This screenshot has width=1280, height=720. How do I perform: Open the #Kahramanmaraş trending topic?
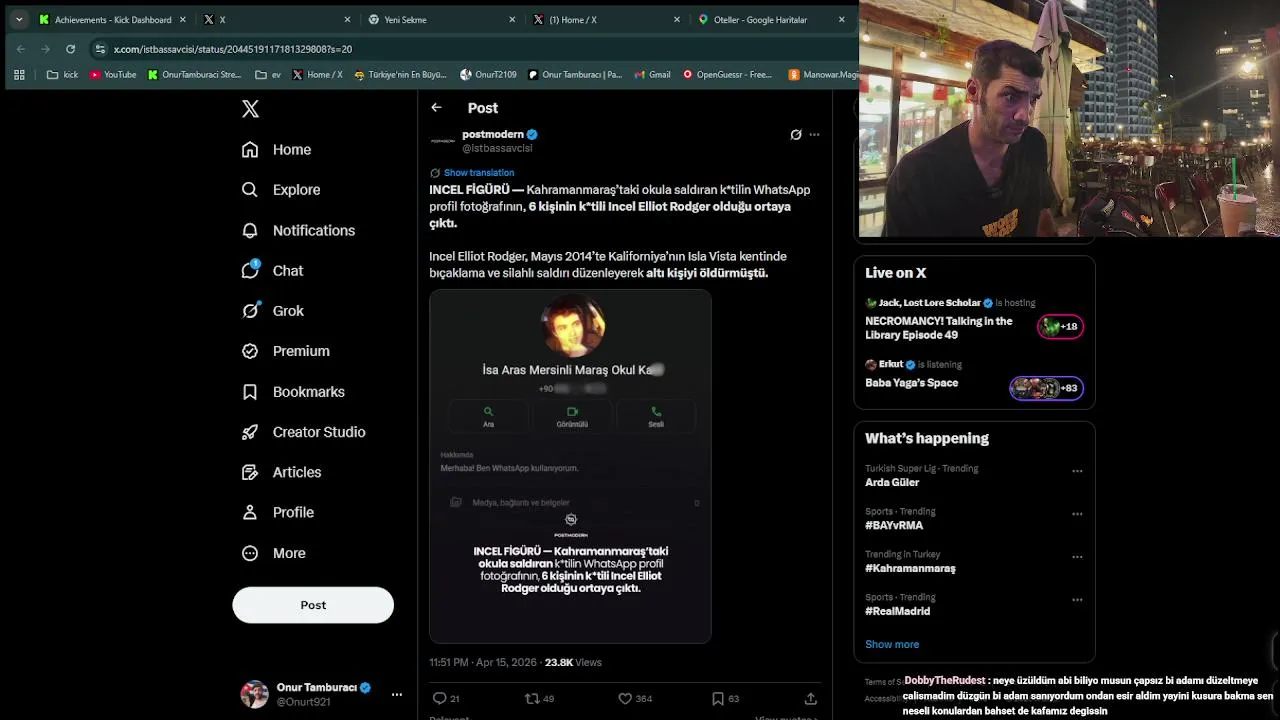coord(910,568)
